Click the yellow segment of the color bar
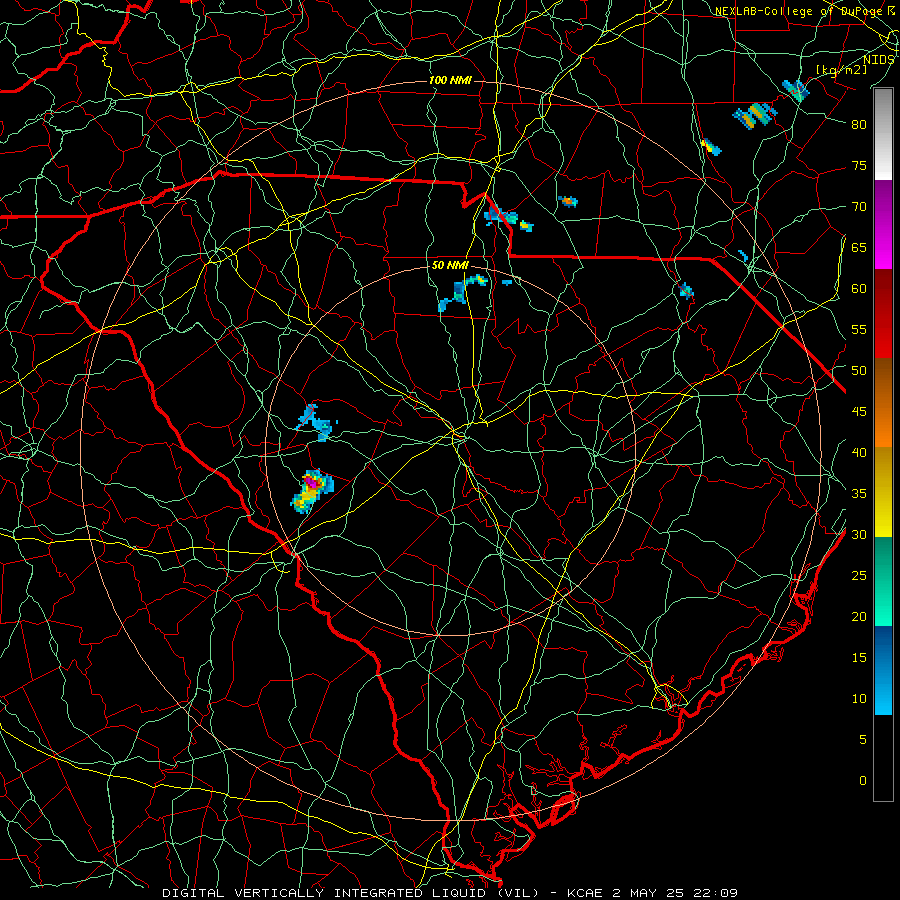This screenshot has height=900, width=900. [x=883, y=492]
